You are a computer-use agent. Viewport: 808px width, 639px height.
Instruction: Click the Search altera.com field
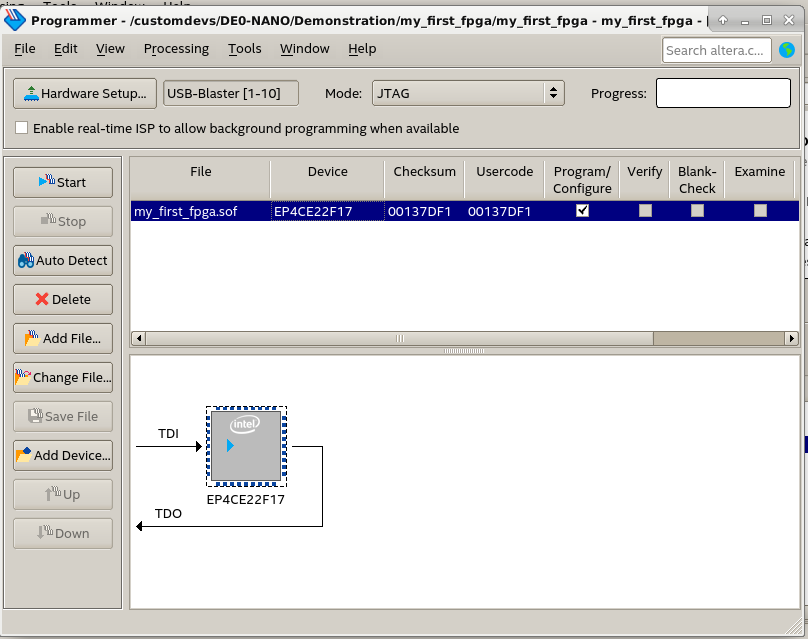click(716, 51)
